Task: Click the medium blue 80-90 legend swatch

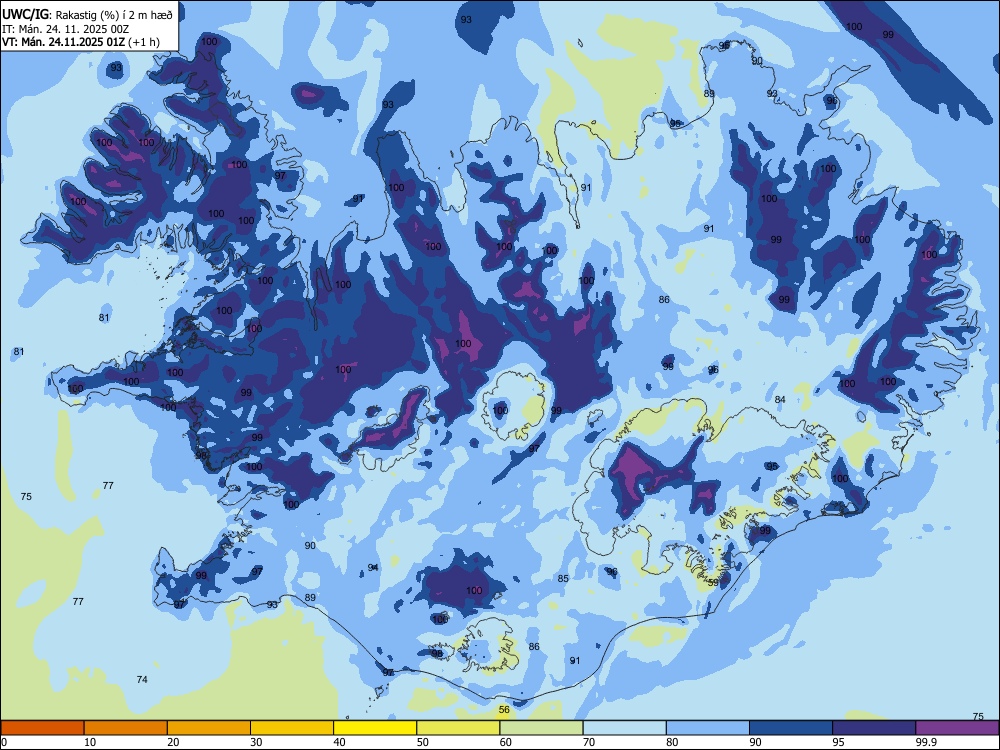Action: tap(708, 728)
